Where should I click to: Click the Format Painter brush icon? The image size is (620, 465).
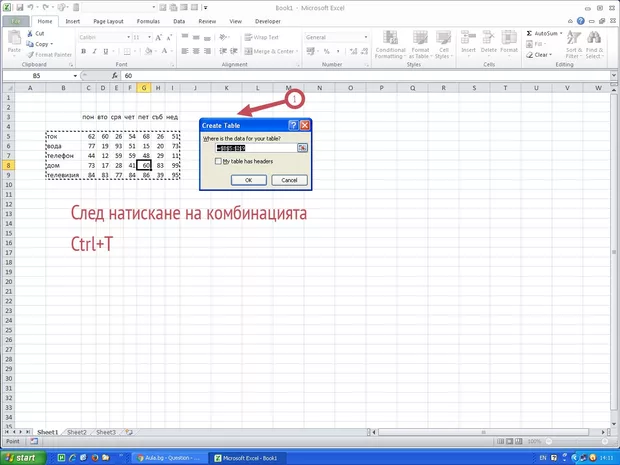point(29,54)
